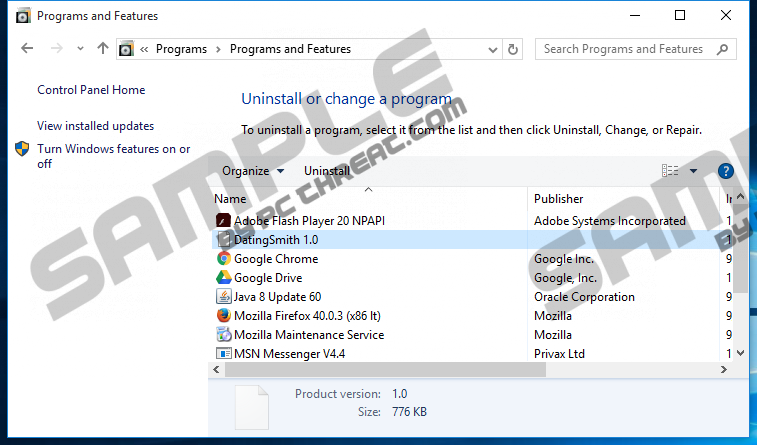The height and width of the screenshot is (445, 757).
Task: Click Adobe Systems Incorporated publisher cell
Action: (x=610, y=221)
